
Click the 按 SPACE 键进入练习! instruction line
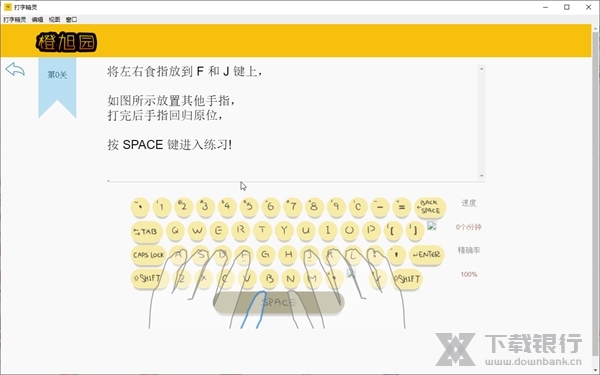(x=170, y=145)
